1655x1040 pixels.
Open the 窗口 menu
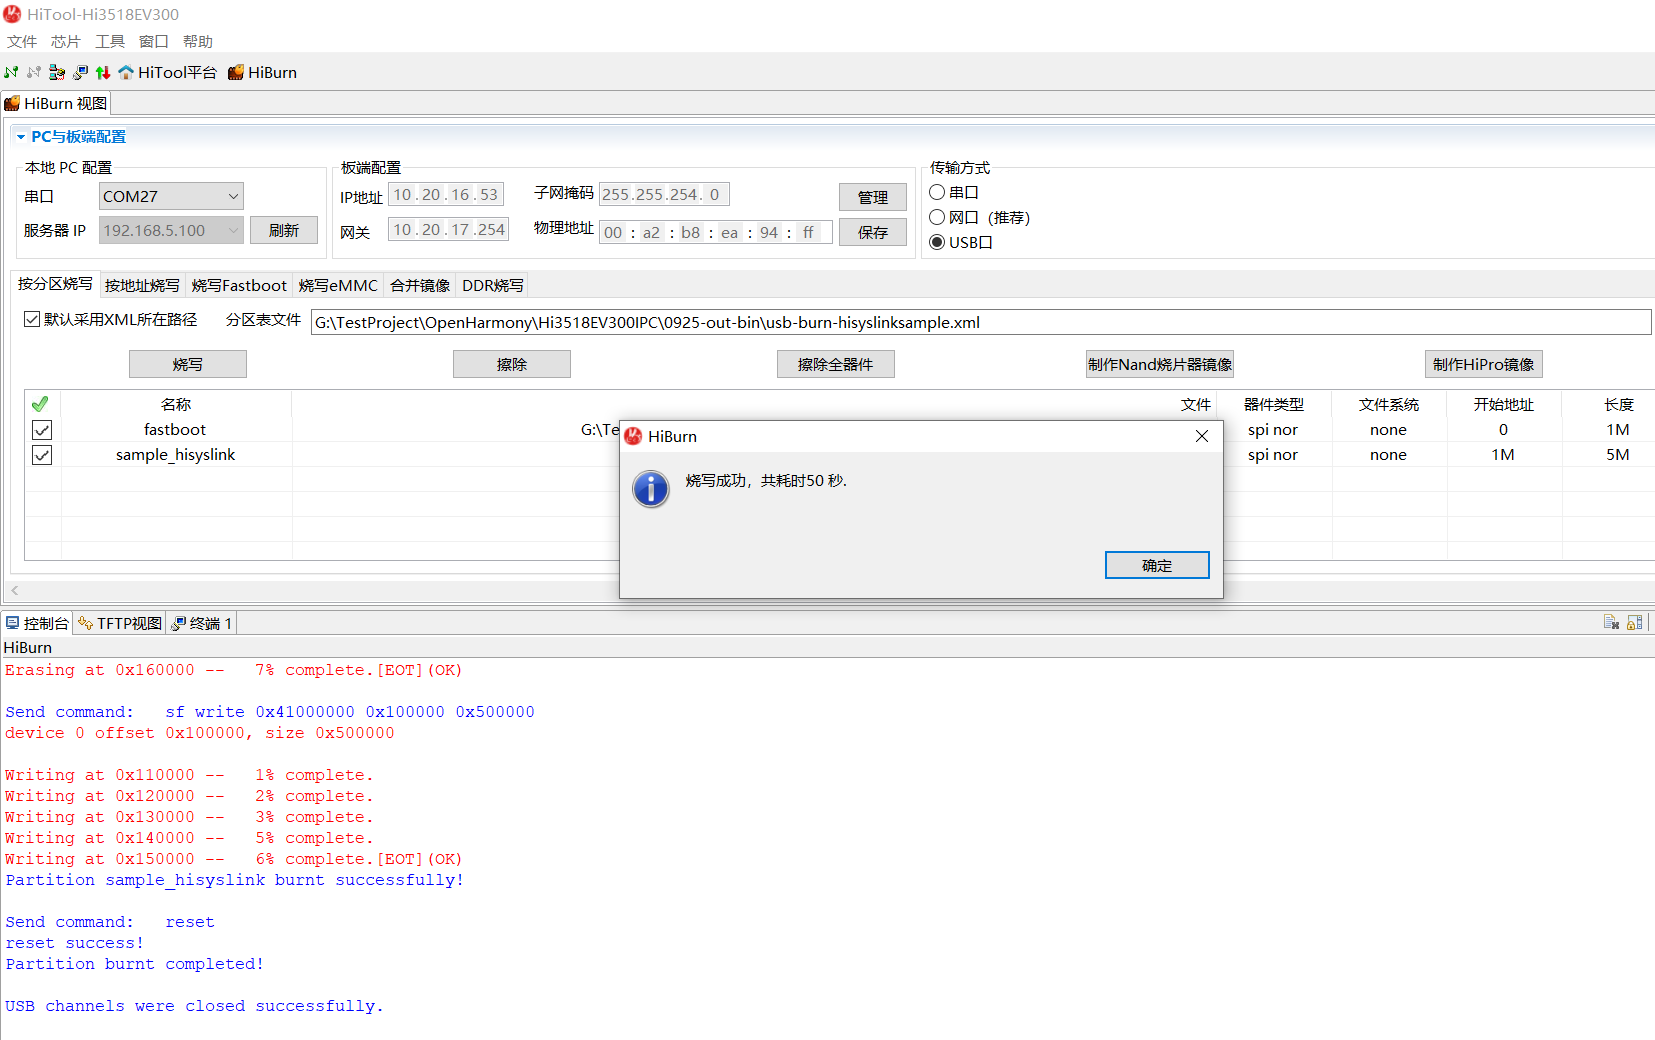pos(154,41)
